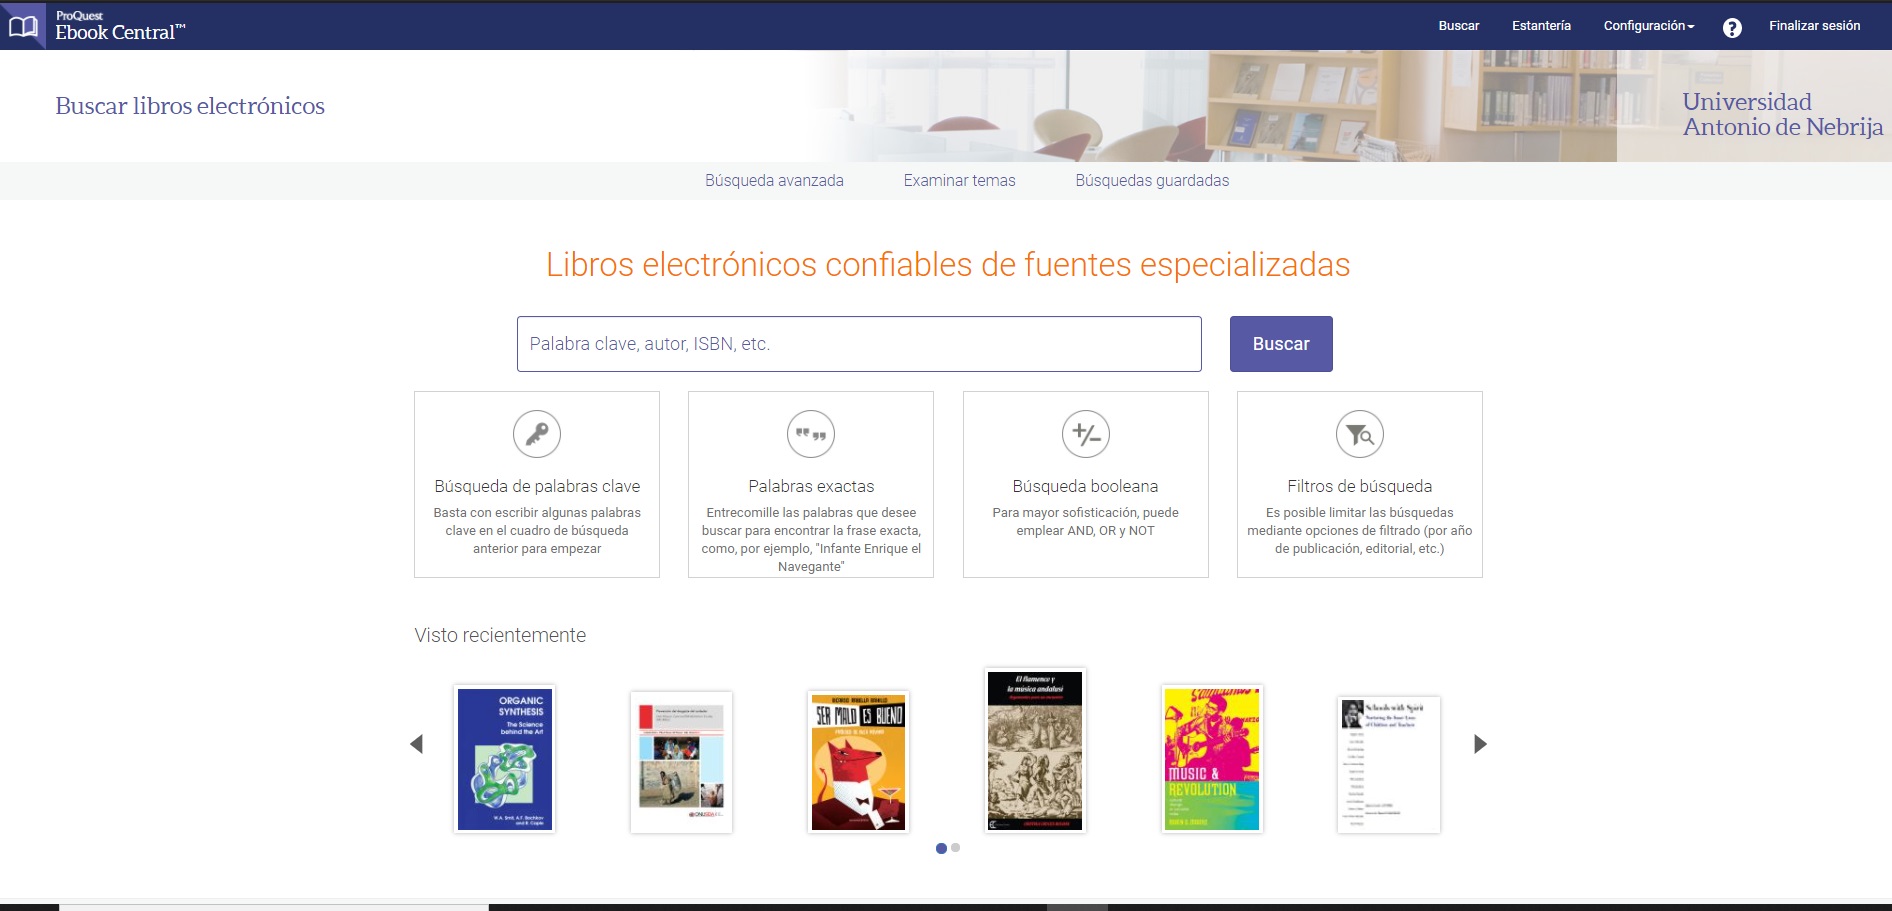Open the Organic Synthesis book cover
The height and width of the screenshot is (911, 1892).
(x=505, y=758)
